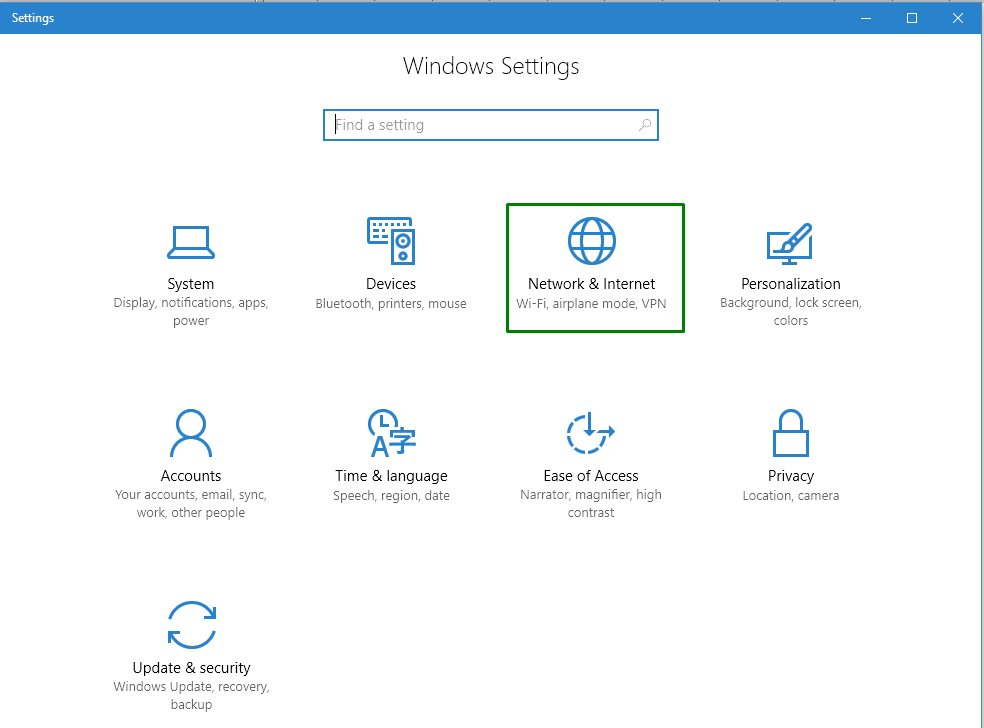Choose the Time & language title
Screen dimensions: 984x728
(x=391, y=476)
